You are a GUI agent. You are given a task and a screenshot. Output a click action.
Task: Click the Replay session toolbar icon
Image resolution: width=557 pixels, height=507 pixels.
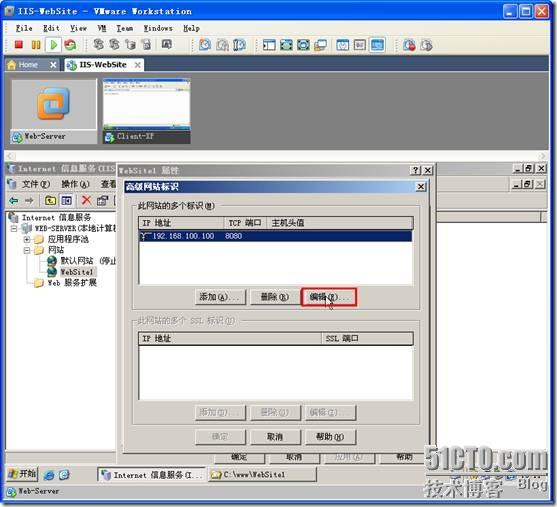(426, 45)
